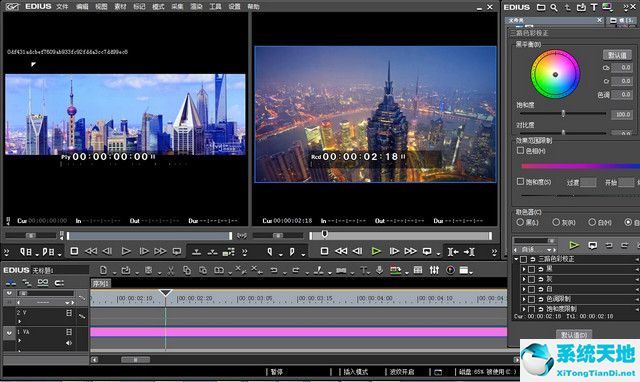The image size is (640, 382).
Task: Click the undo arrow in timeline toolbar
Action: (x=274, y=270)
